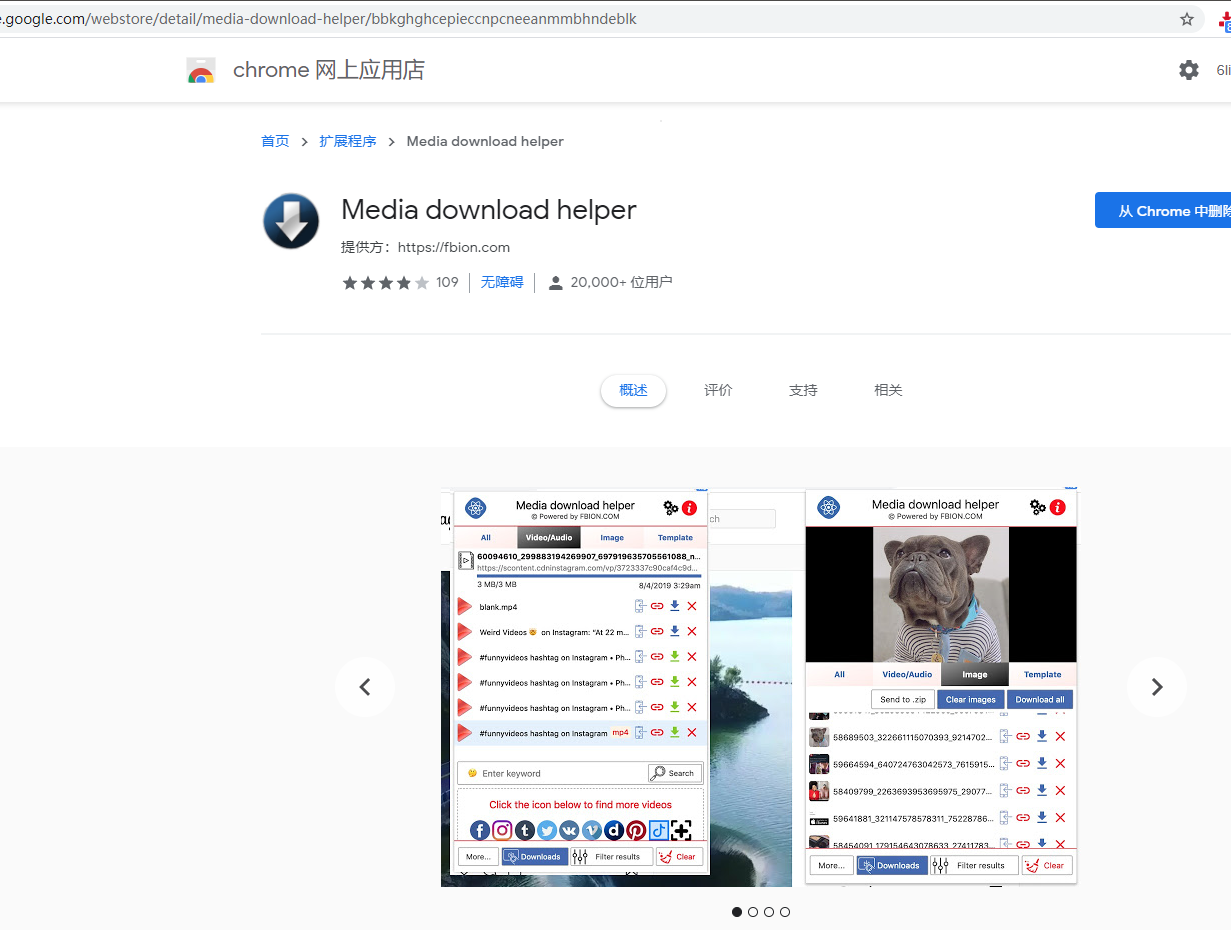
Task: Click the Media download helper extension icon
Action: (291, 221)
